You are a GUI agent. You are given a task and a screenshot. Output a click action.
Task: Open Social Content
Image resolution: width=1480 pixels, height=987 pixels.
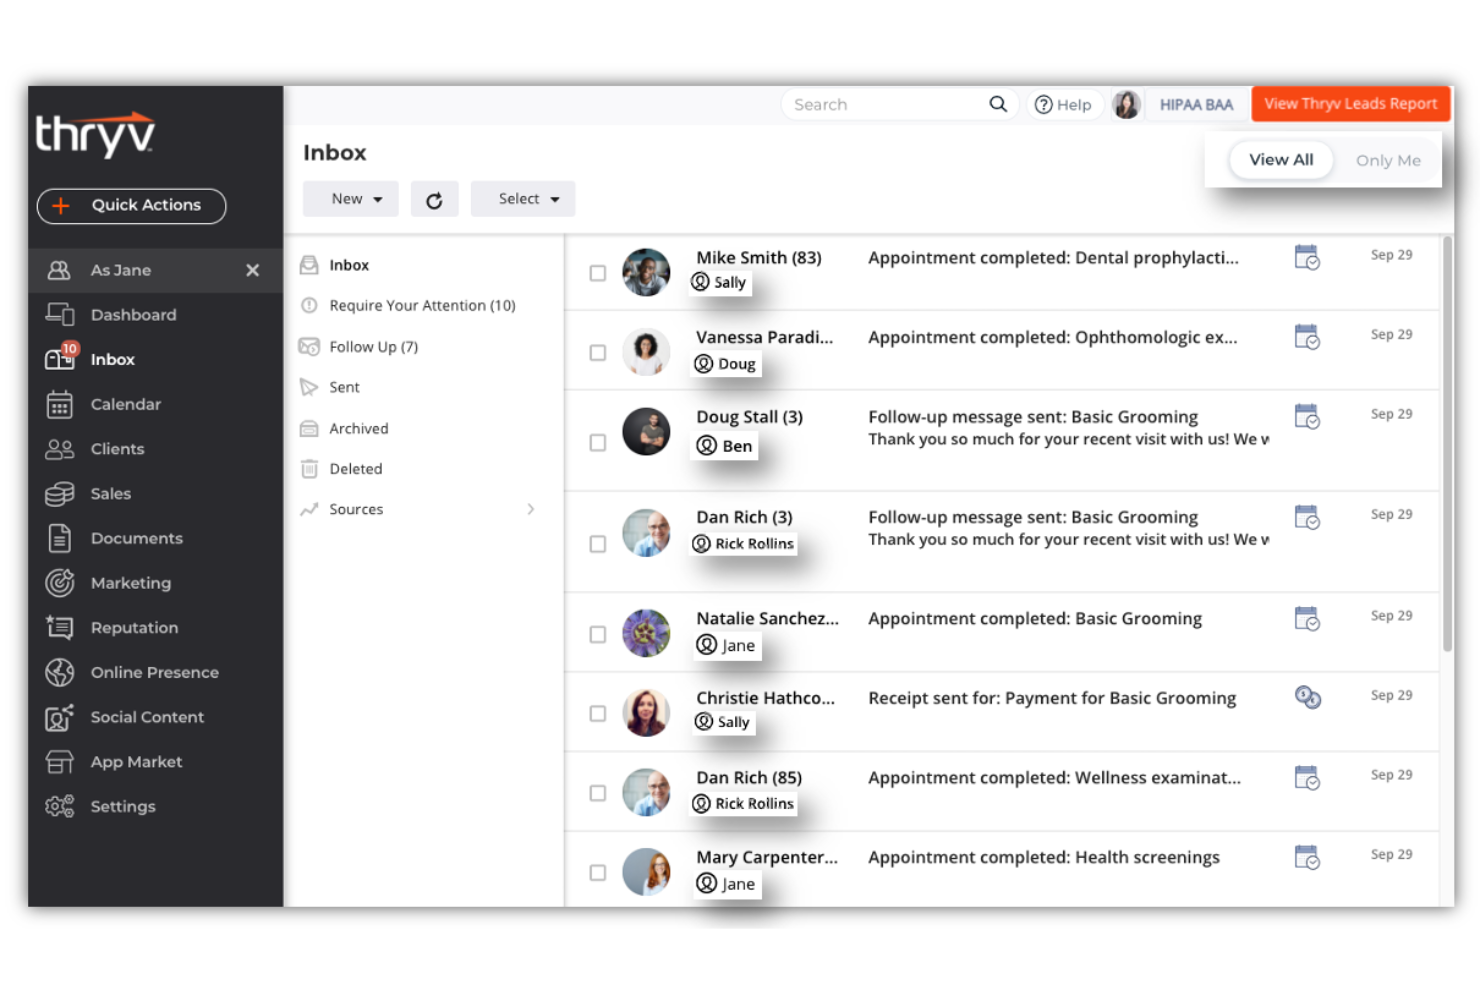[x=147, y=717]
